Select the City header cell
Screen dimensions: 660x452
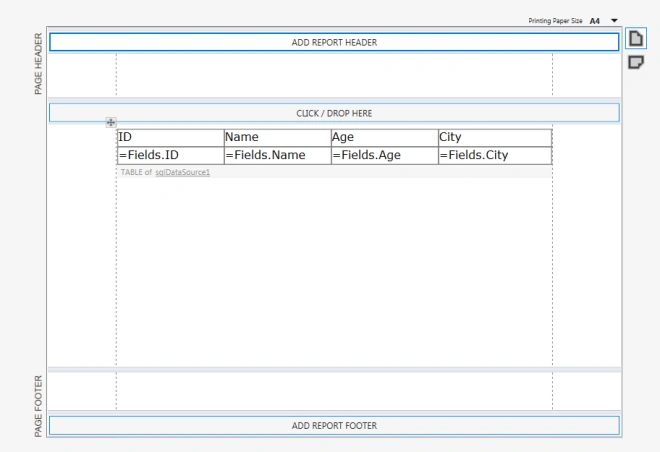click(495, 138)
